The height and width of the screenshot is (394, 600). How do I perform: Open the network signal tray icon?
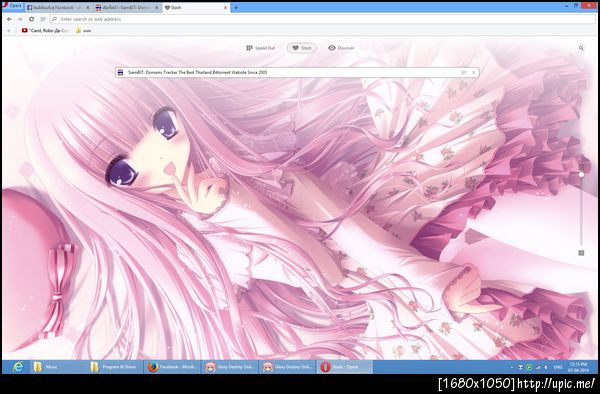coord(538,367)
